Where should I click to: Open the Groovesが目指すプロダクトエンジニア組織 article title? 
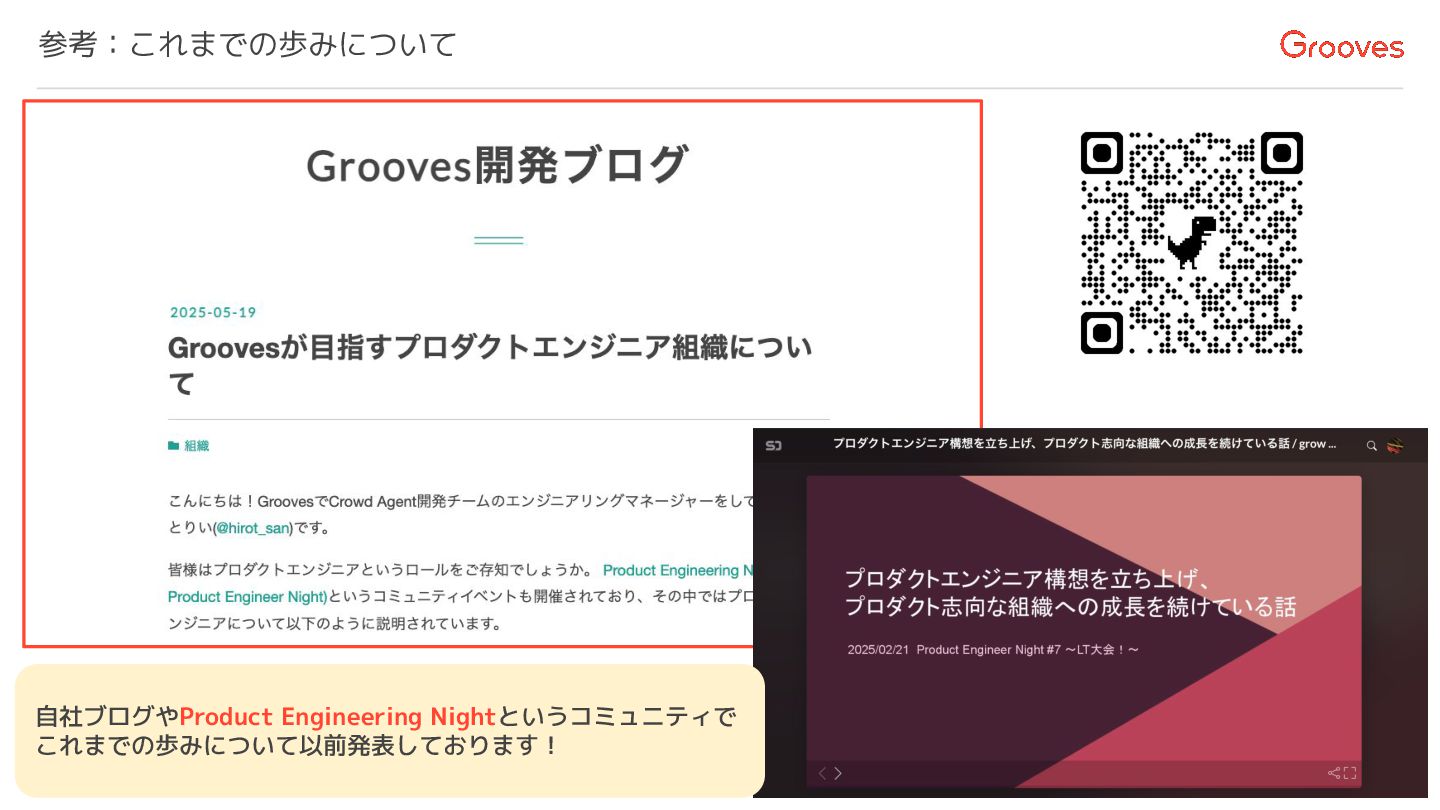click(x=490, y=365)
